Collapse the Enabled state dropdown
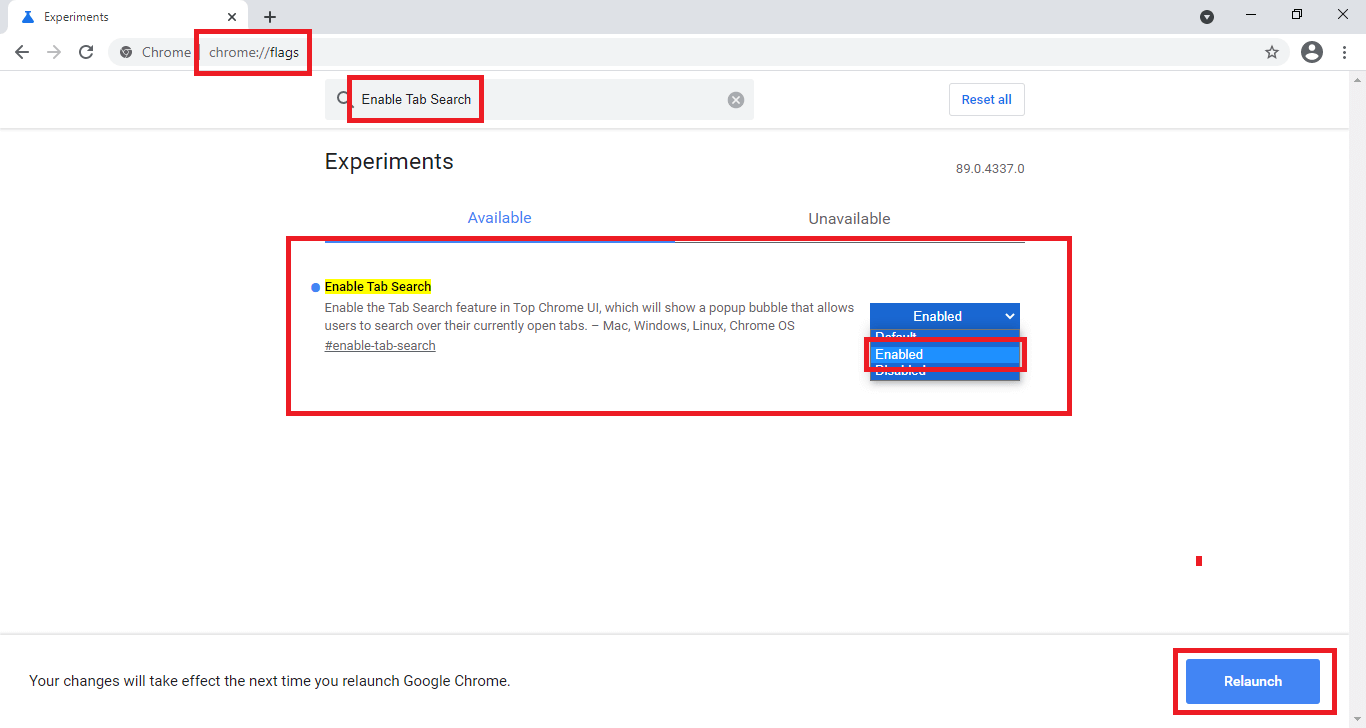Image resolution: width=1366 pixels, height=728 pixels. coord(945,316)
